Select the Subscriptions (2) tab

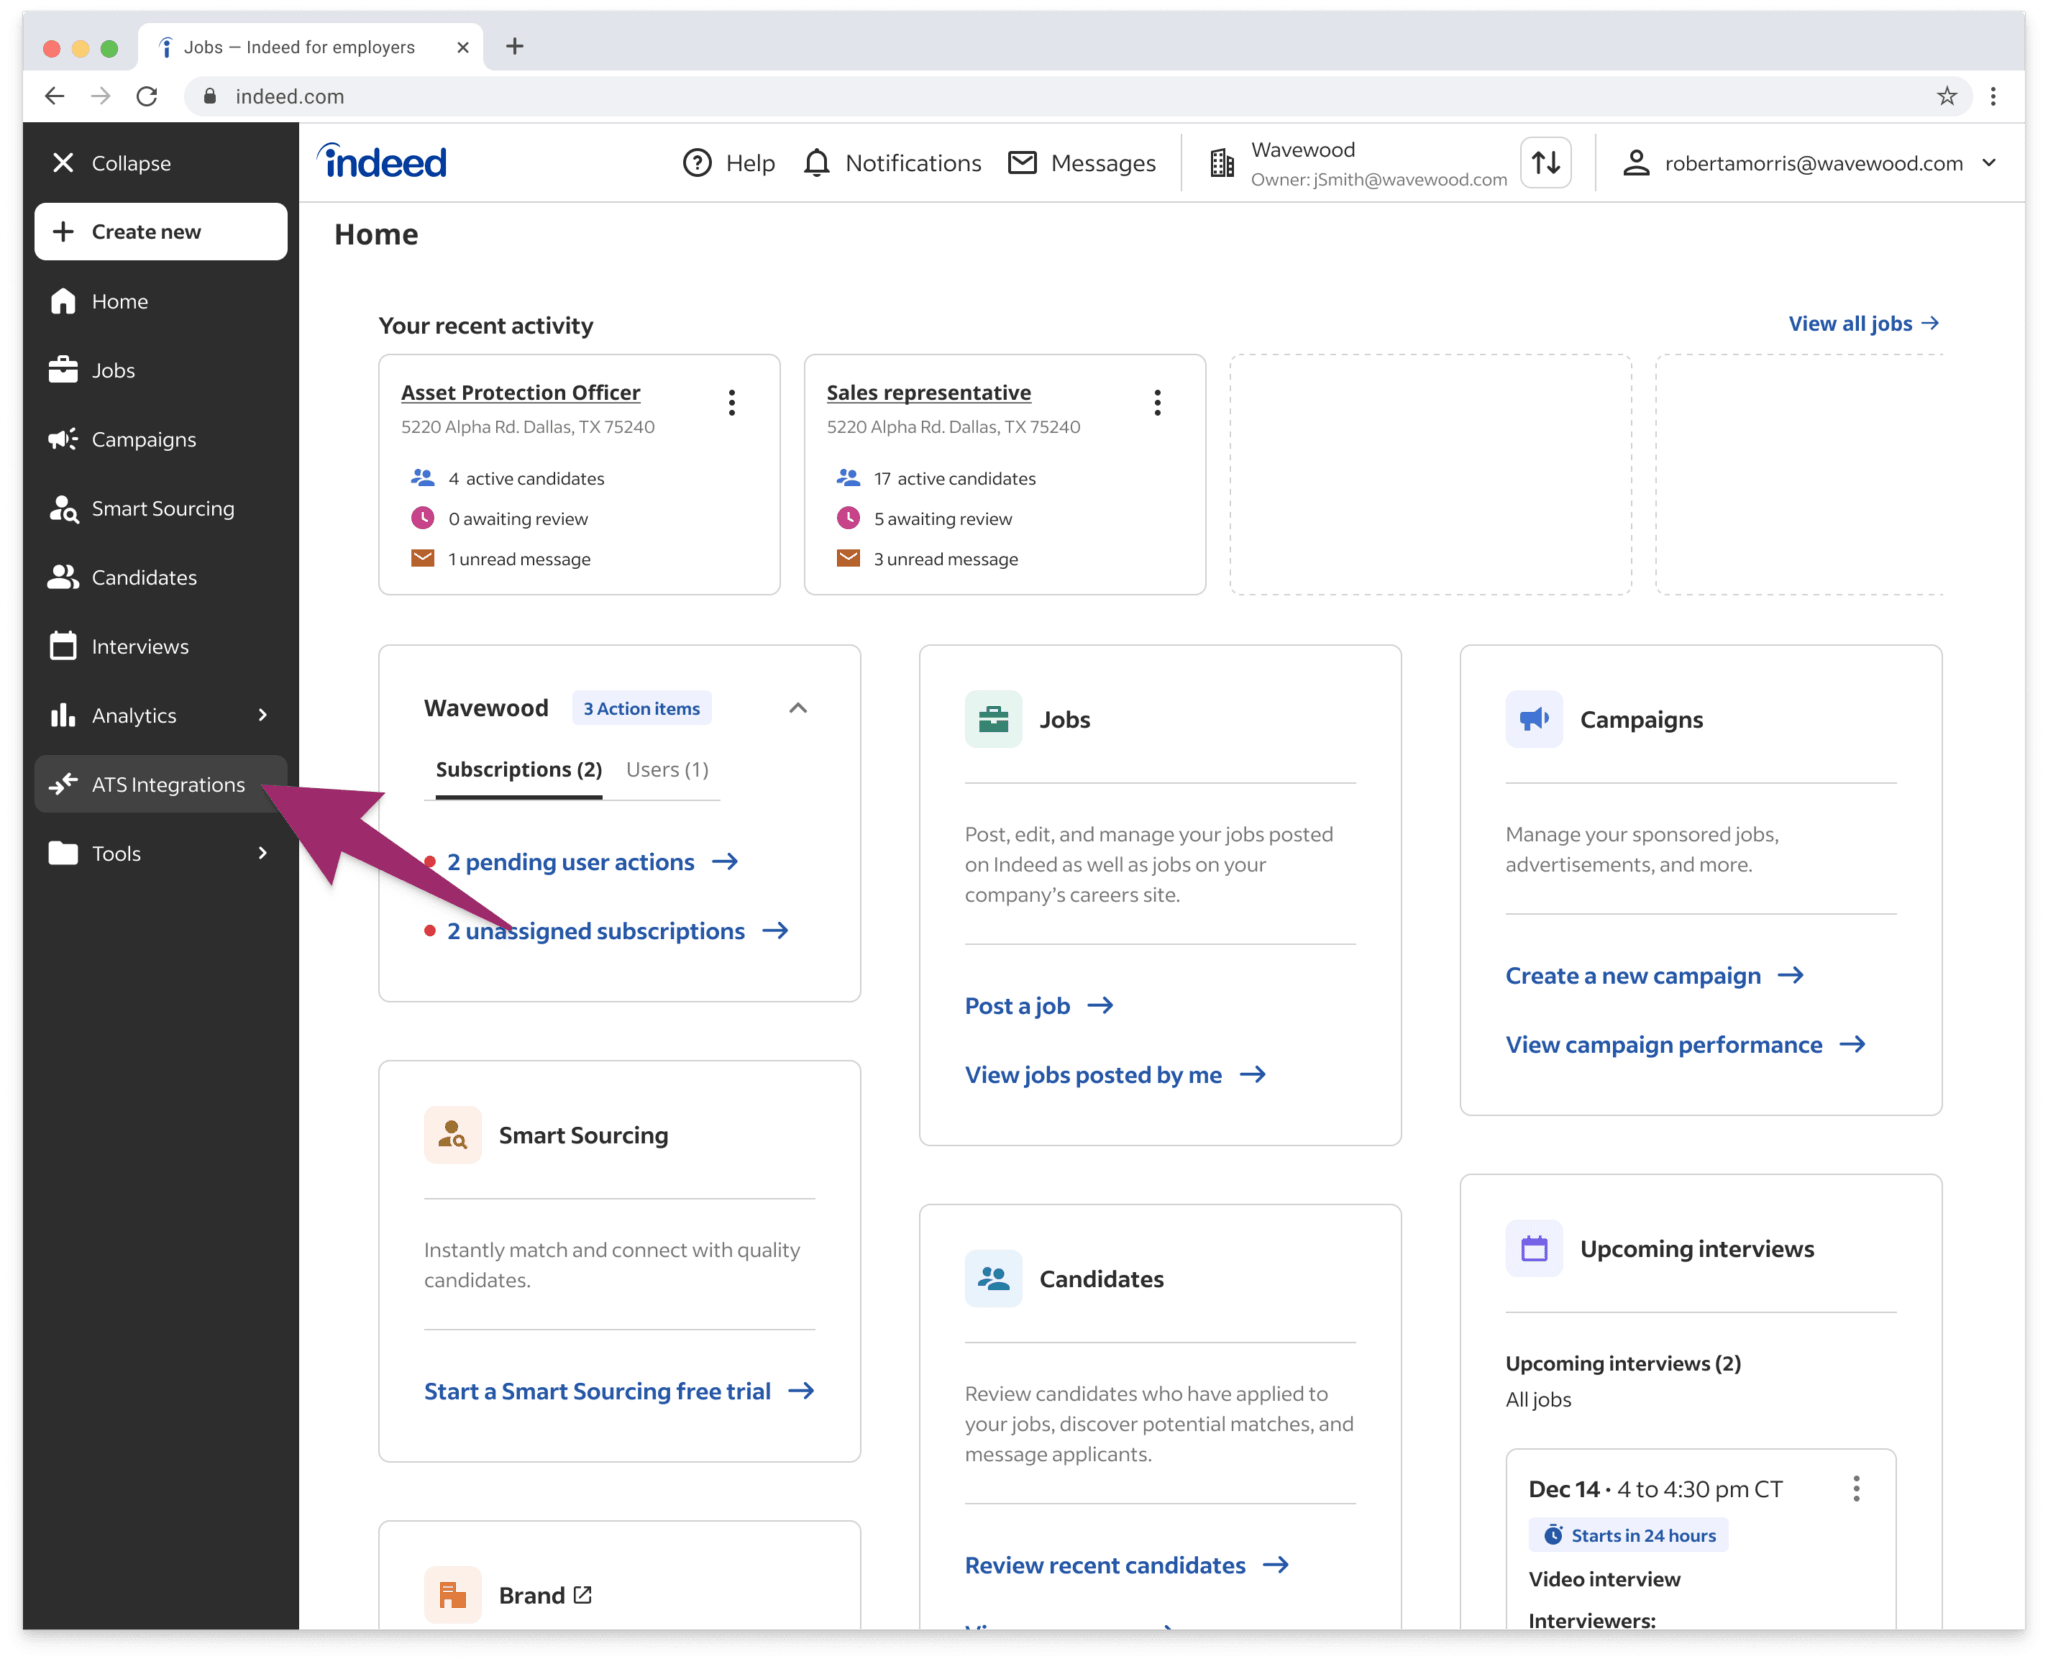(519, 769)
